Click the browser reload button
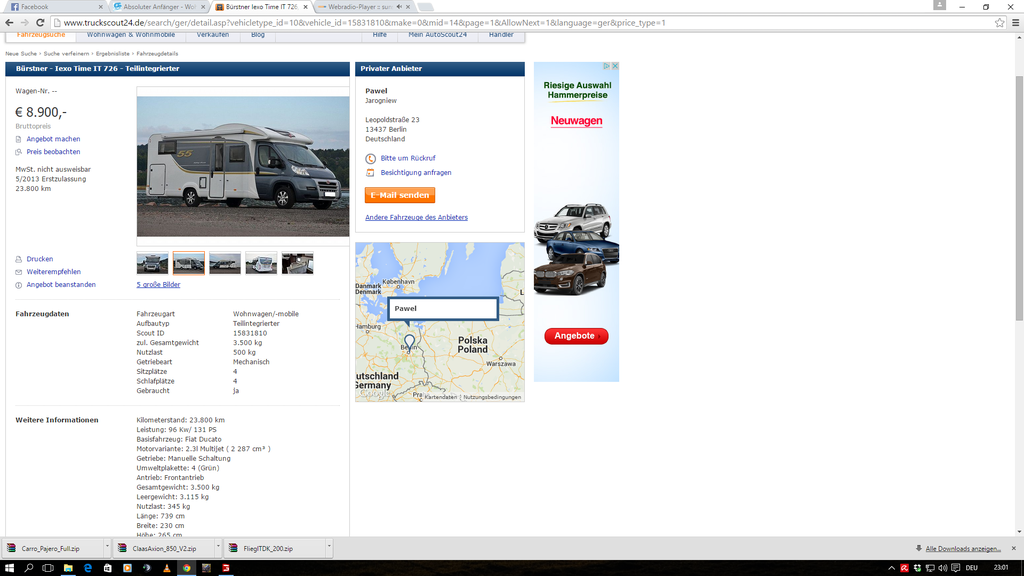This screenshot has height=576, width=1024. coord(38,22)
